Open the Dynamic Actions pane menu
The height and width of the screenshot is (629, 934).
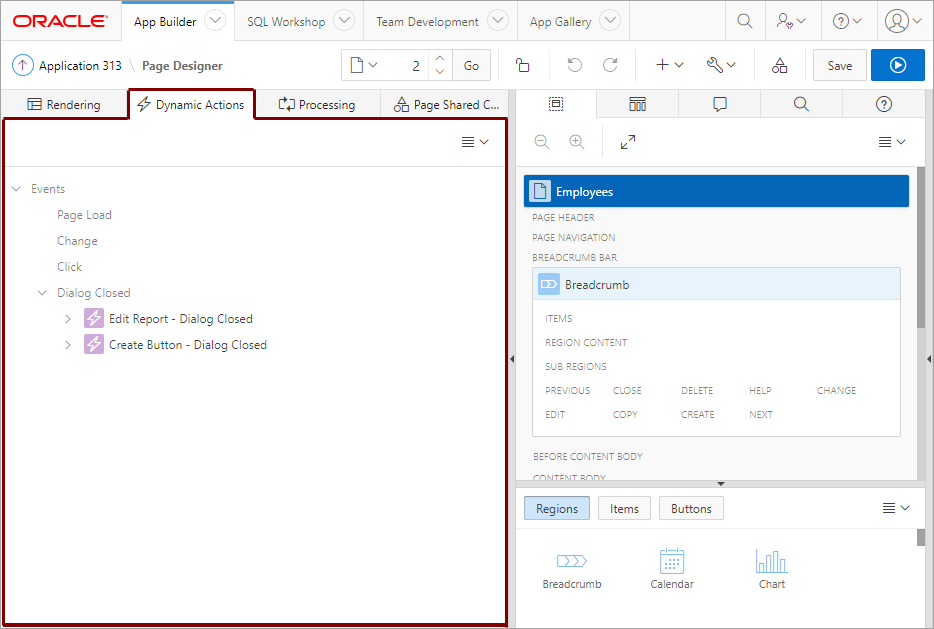point(475,142)
